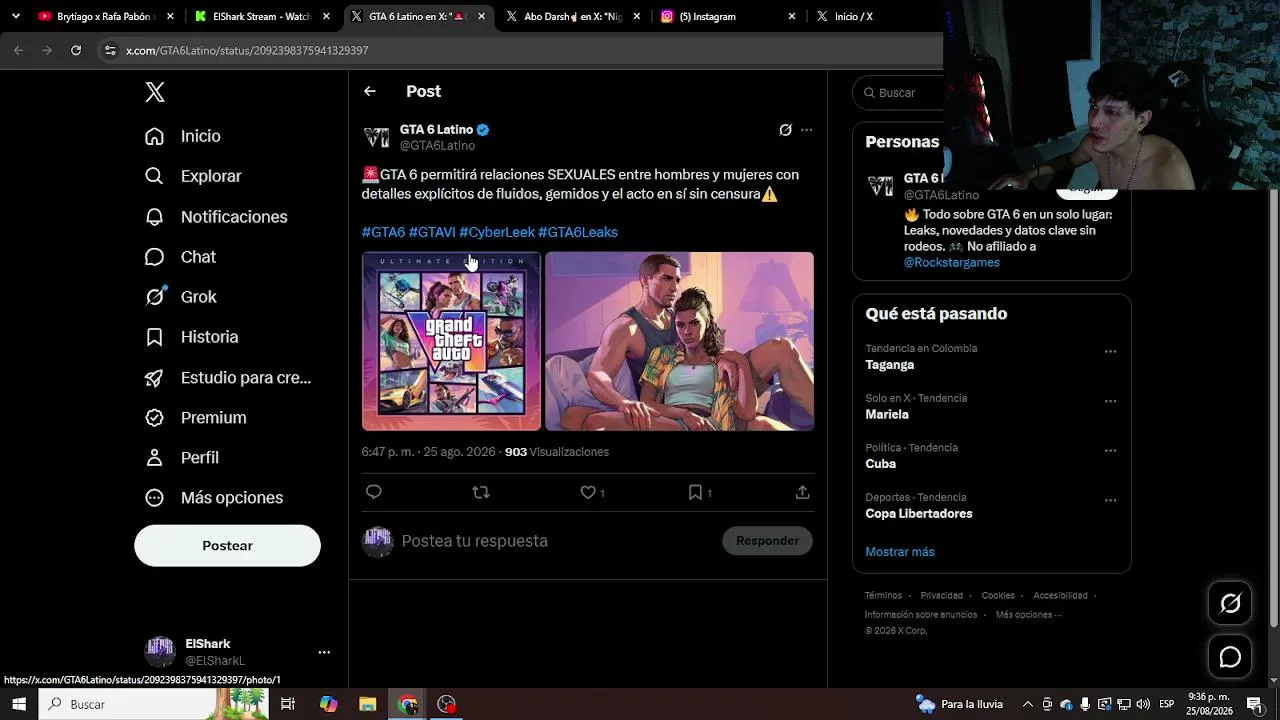The image size is (1280, 720).
Task: Bookmark the GTA 6 Latino post
Action: (695, 492)
